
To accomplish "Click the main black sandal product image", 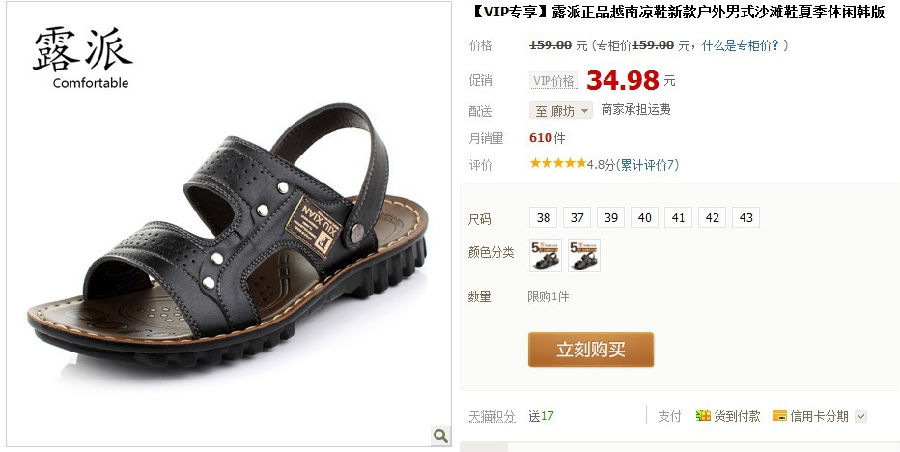I will click(228, 235).
